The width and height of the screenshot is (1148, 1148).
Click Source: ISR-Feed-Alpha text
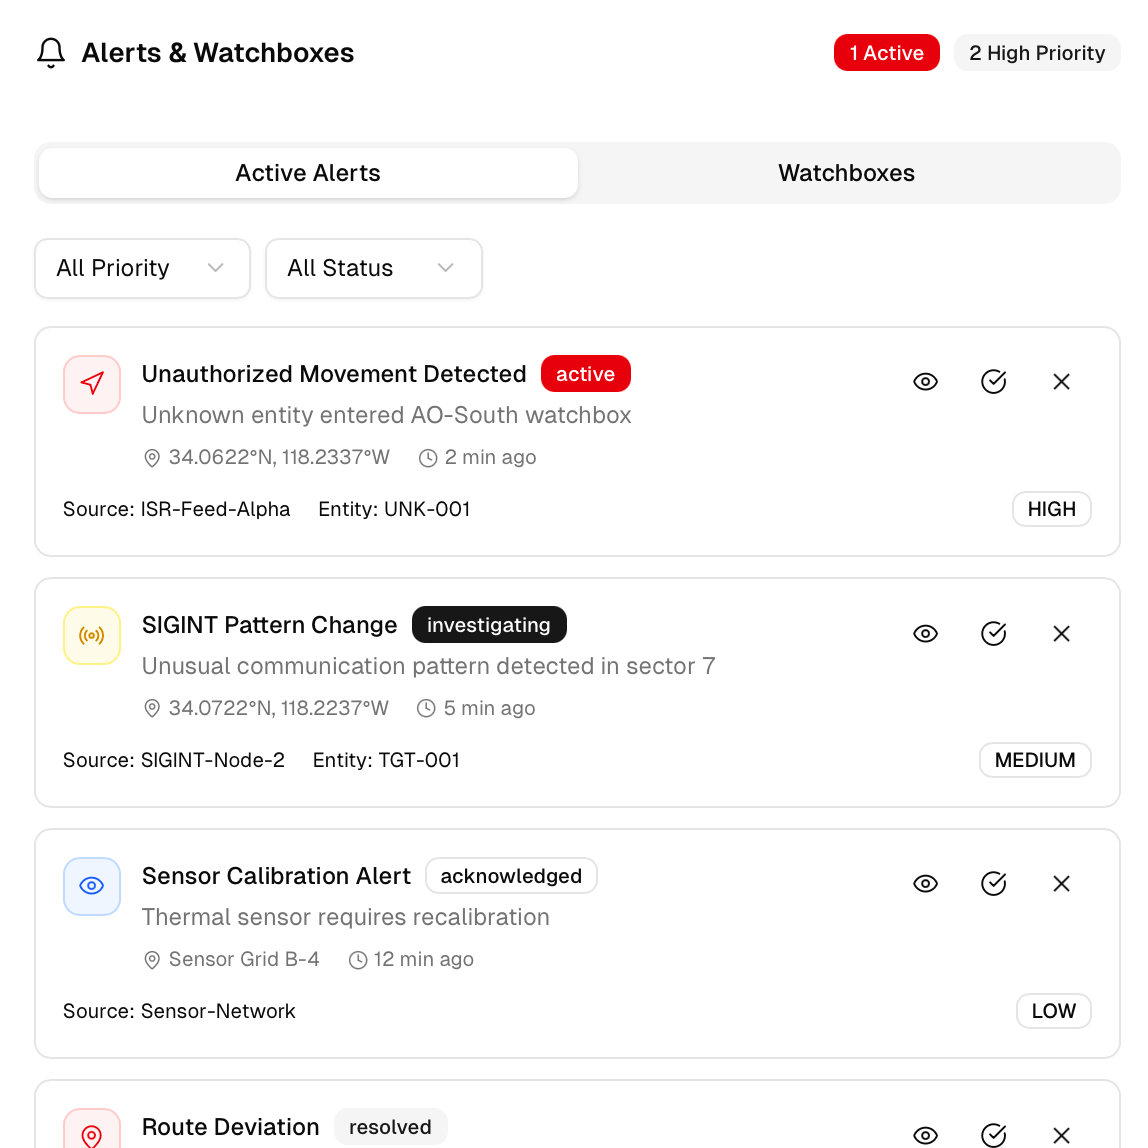click(x=176, y=509)
